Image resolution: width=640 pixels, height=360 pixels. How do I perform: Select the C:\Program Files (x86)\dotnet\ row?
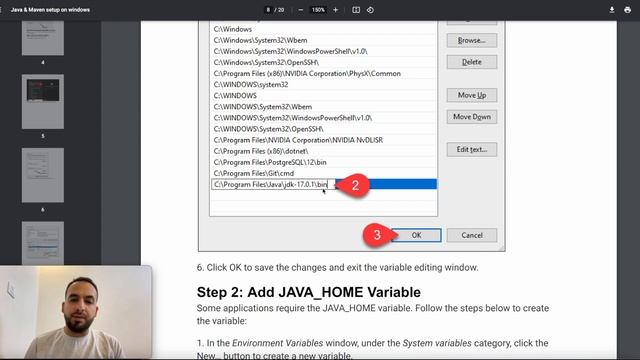pyautogui.click(x=323, y=151)
